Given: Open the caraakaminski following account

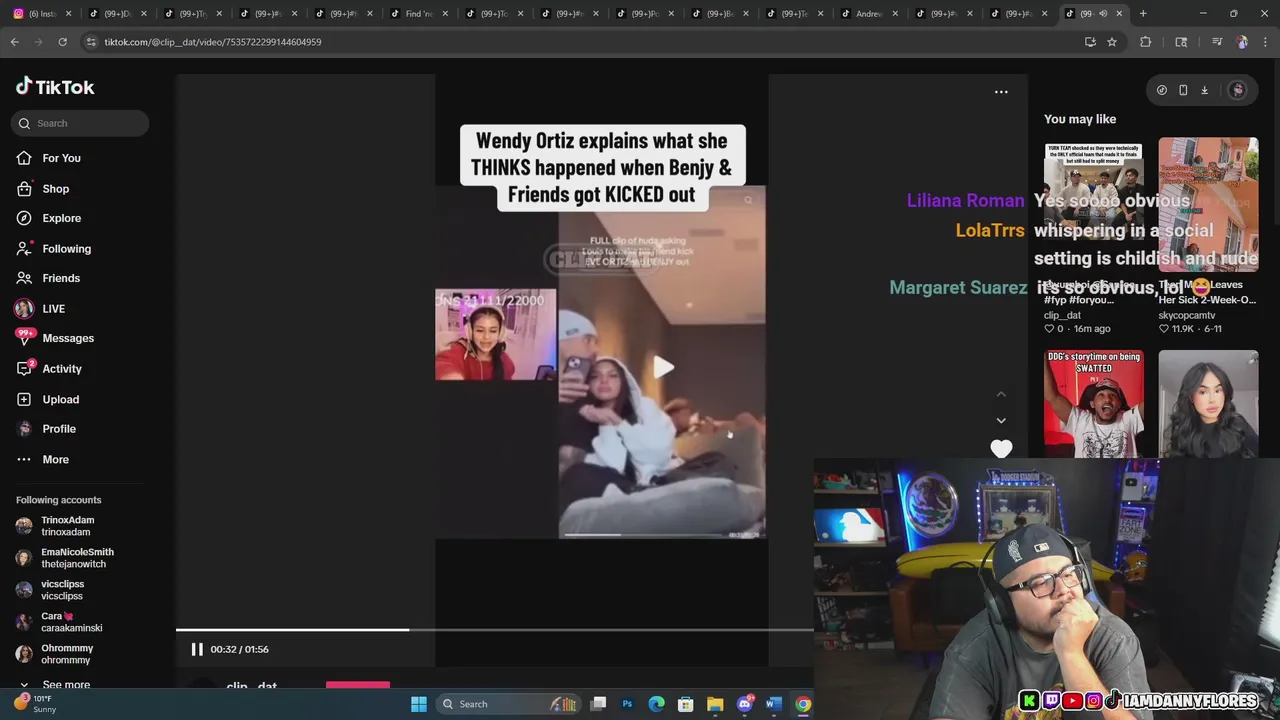Looking at the screenshot, I should coord(60,622).
